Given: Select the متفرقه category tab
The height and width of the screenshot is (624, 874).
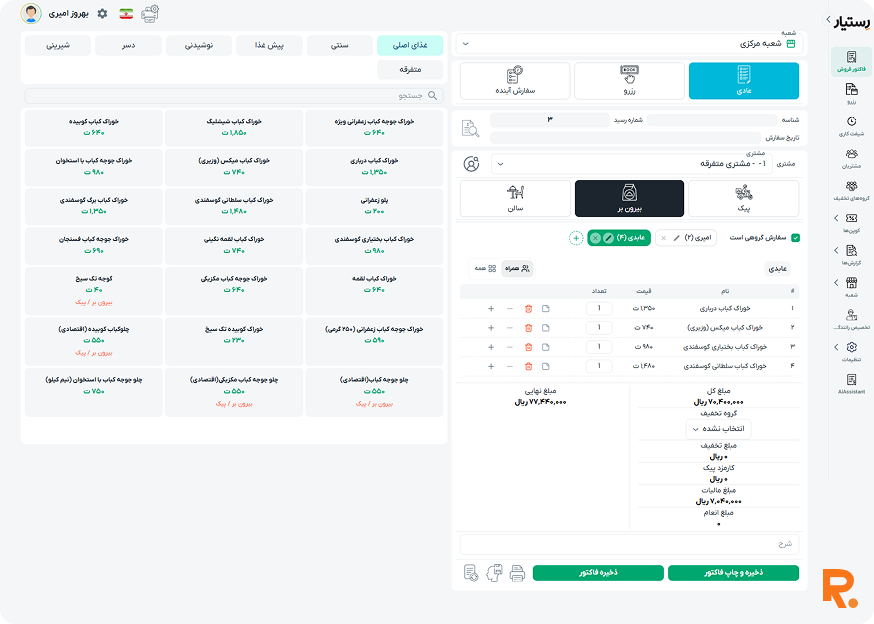Looking at the screenshot, I should tap(410, 70).
